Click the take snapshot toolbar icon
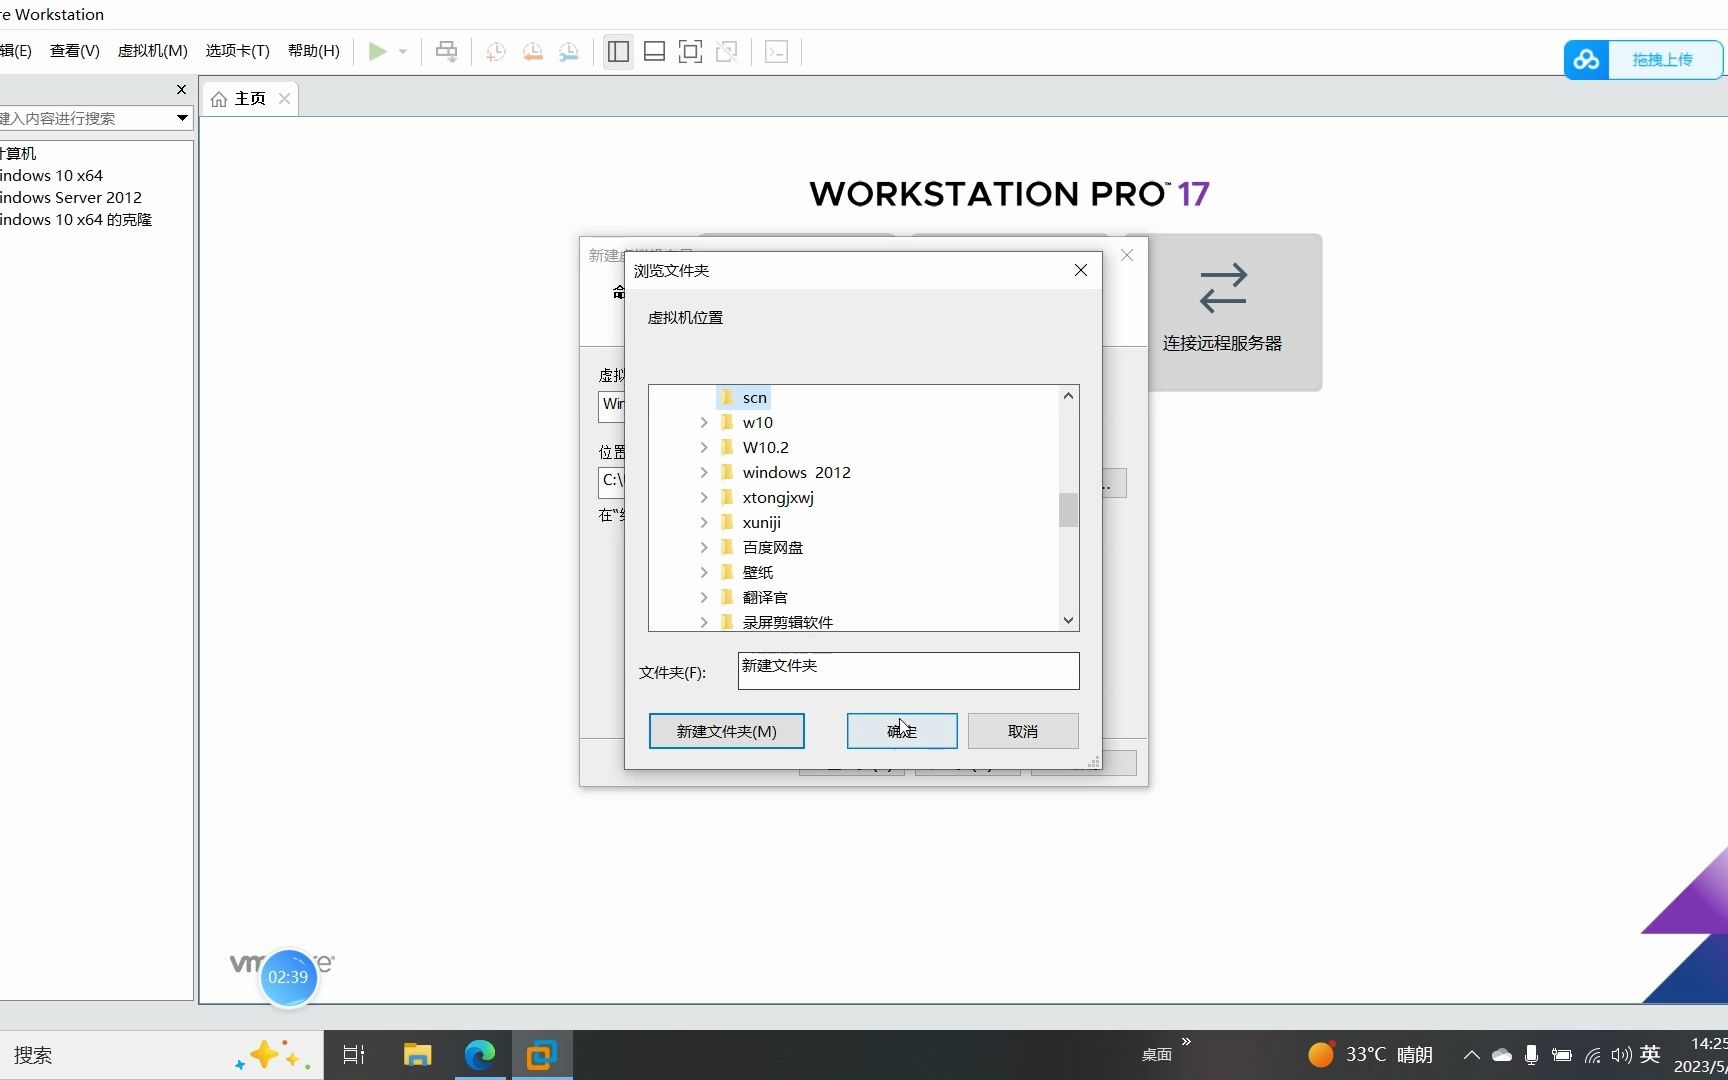 [496, 52]
